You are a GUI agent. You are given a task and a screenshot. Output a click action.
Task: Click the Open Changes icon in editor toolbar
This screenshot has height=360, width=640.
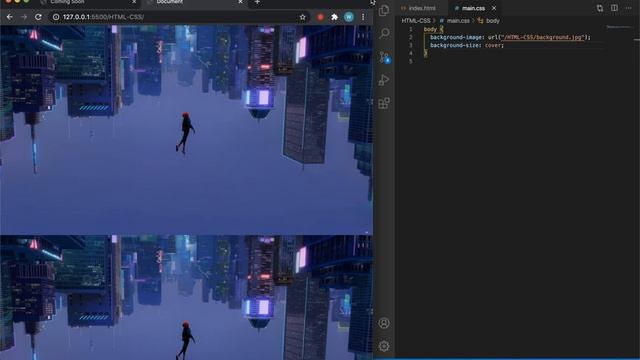tap(600, 8)
